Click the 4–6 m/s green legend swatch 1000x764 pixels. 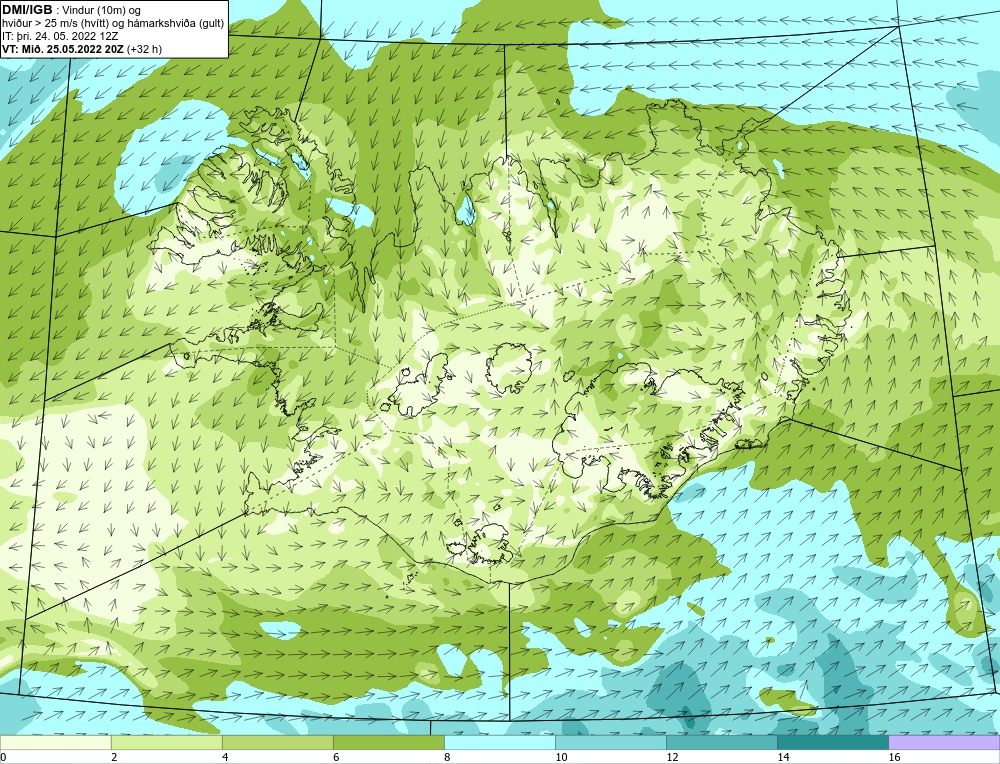point(277,743)
